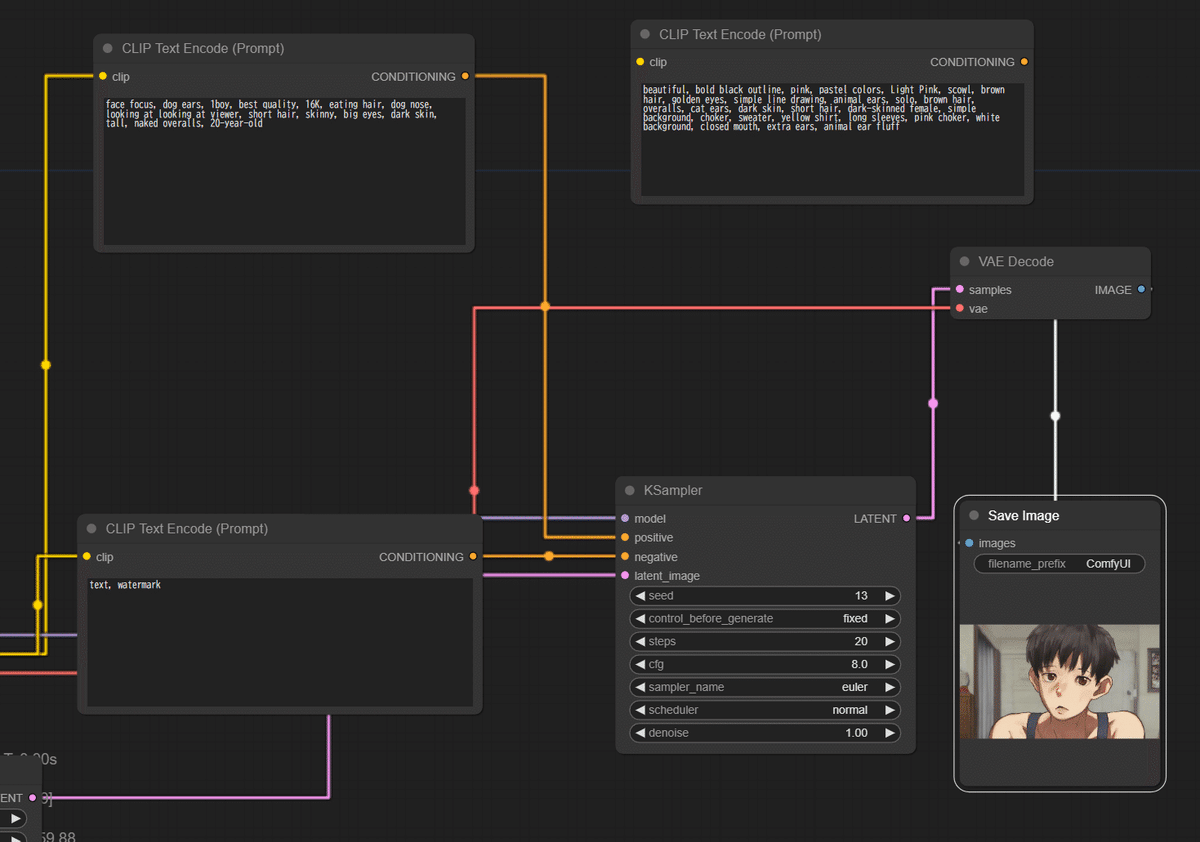1200x842 pixels.
Task: Select the positive input port on KSampler
Action: [625, 538]
